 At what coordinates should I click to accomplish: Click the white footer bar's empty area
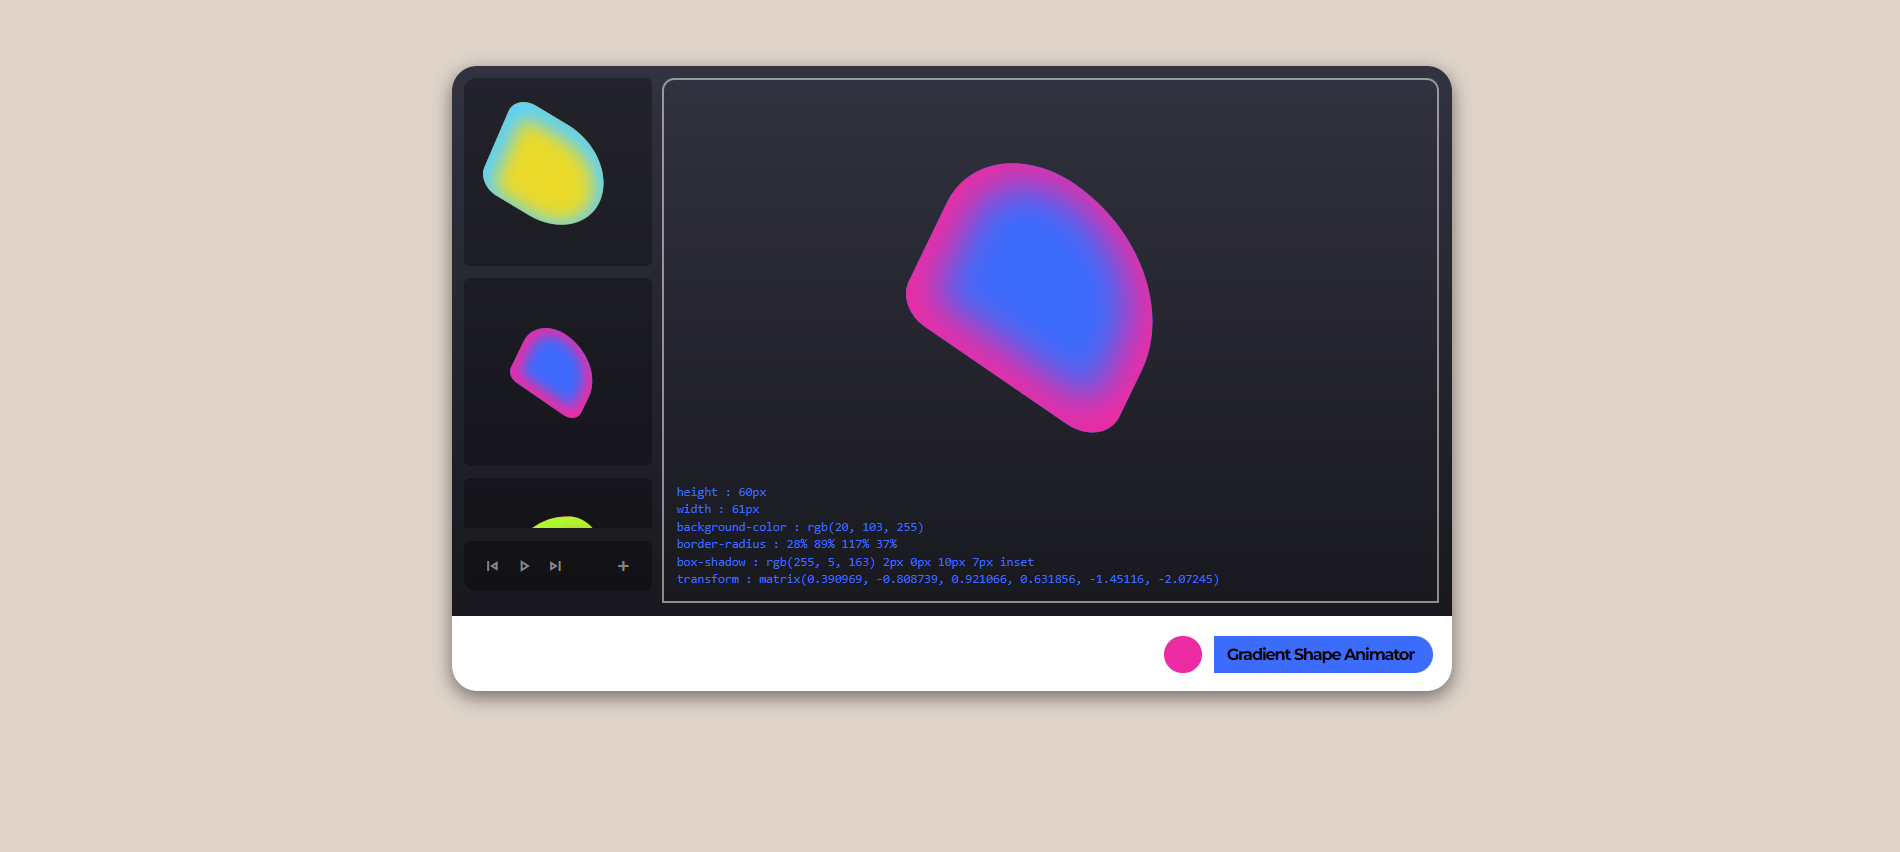click(800, 655)
